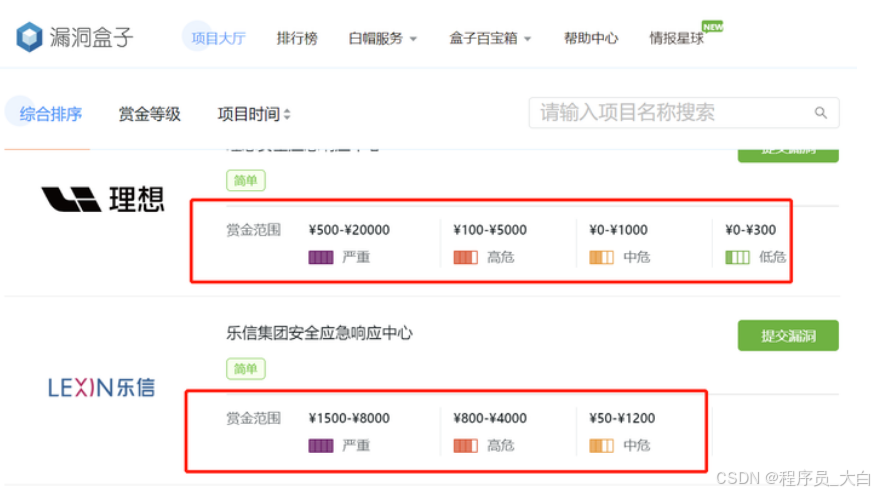876x493 pixels.
Task: Click the green 低危 severity icon in 理想 row
Action: click(x=737, y=257)
